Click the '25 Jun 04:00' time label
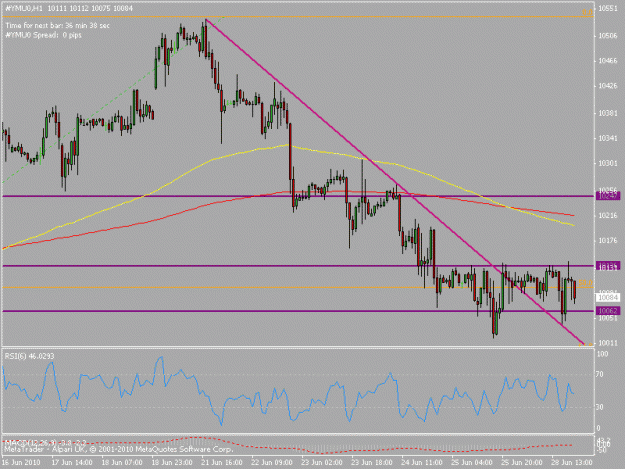 pos(472,462)
